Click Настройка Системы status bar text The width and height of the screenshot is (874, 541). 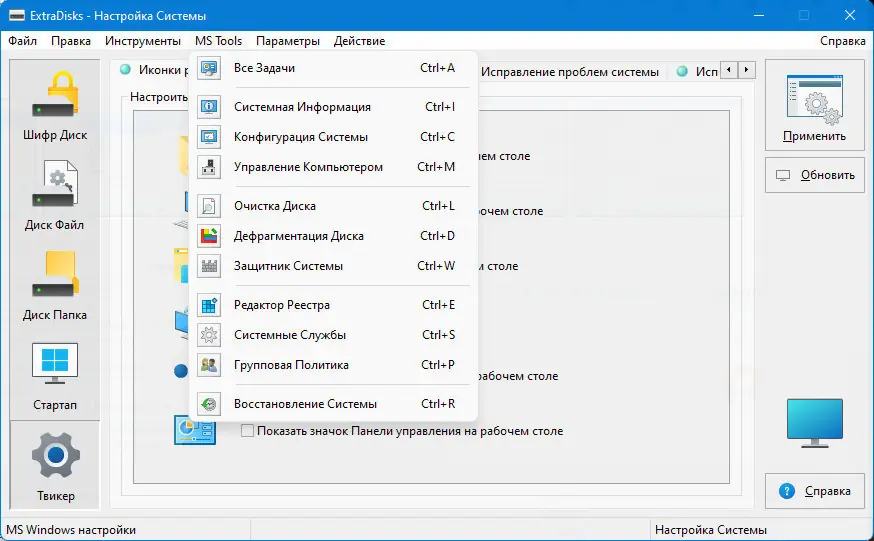(x=711, y=530)
